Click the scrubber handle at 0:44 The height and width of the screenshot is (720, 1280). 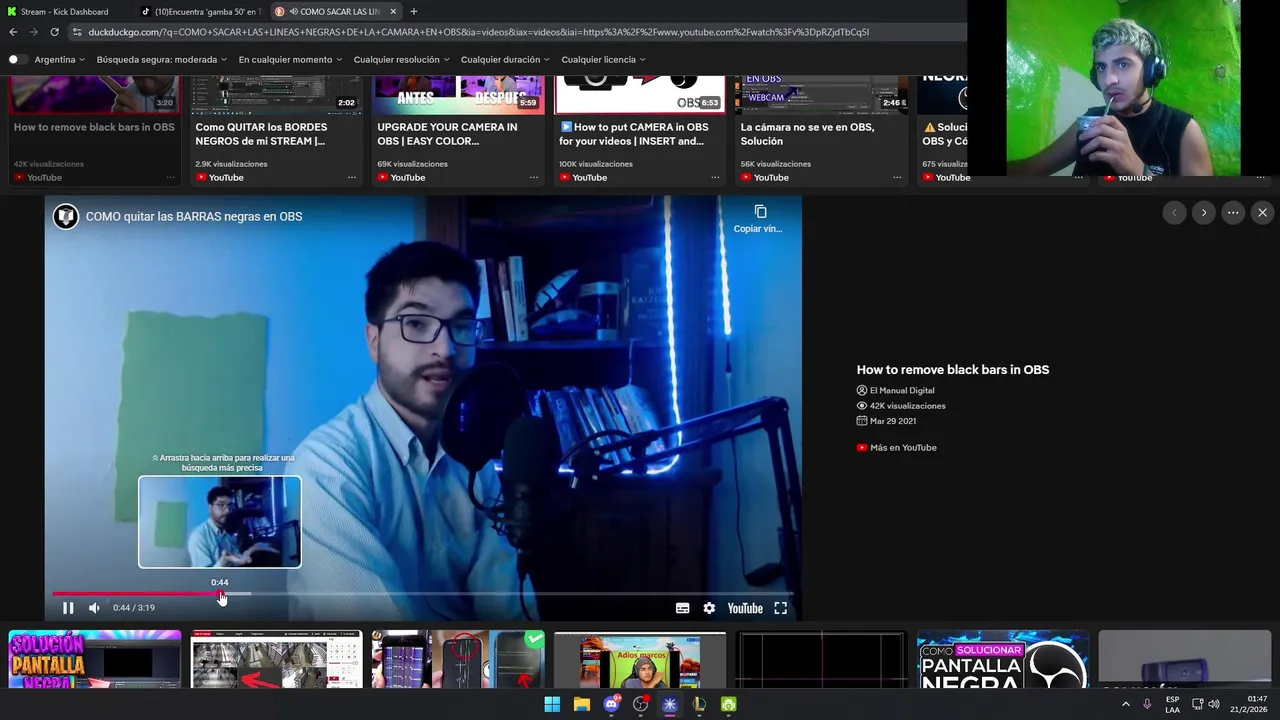pyautogui.click(x=220, y=594)
